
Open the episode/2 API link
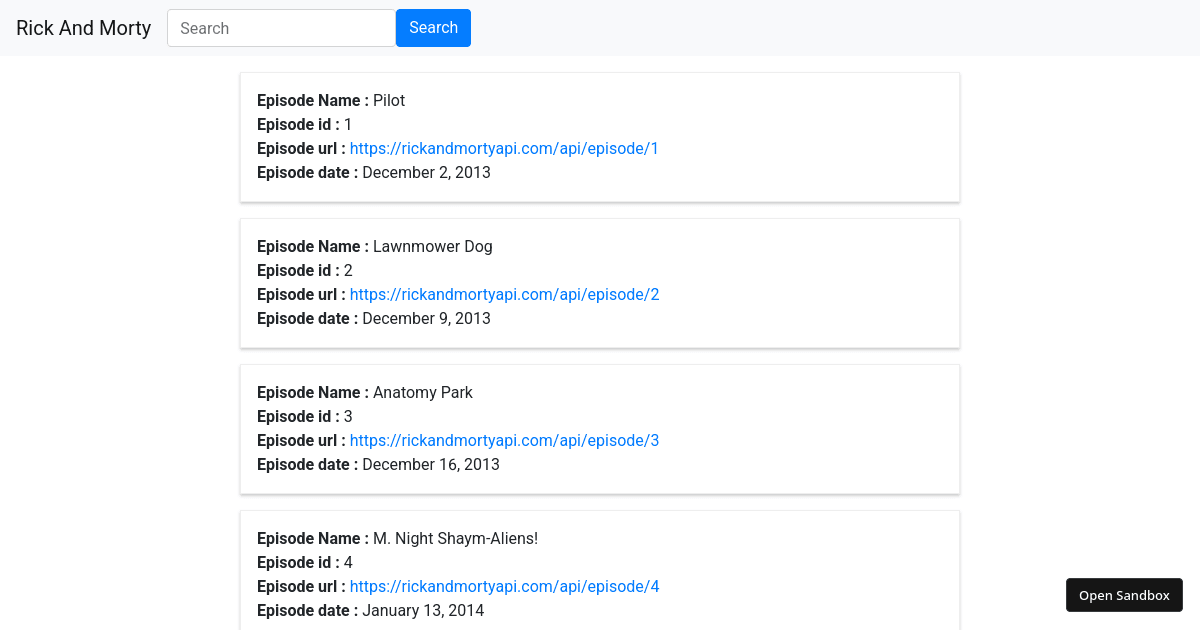click(x=504, y=295)
